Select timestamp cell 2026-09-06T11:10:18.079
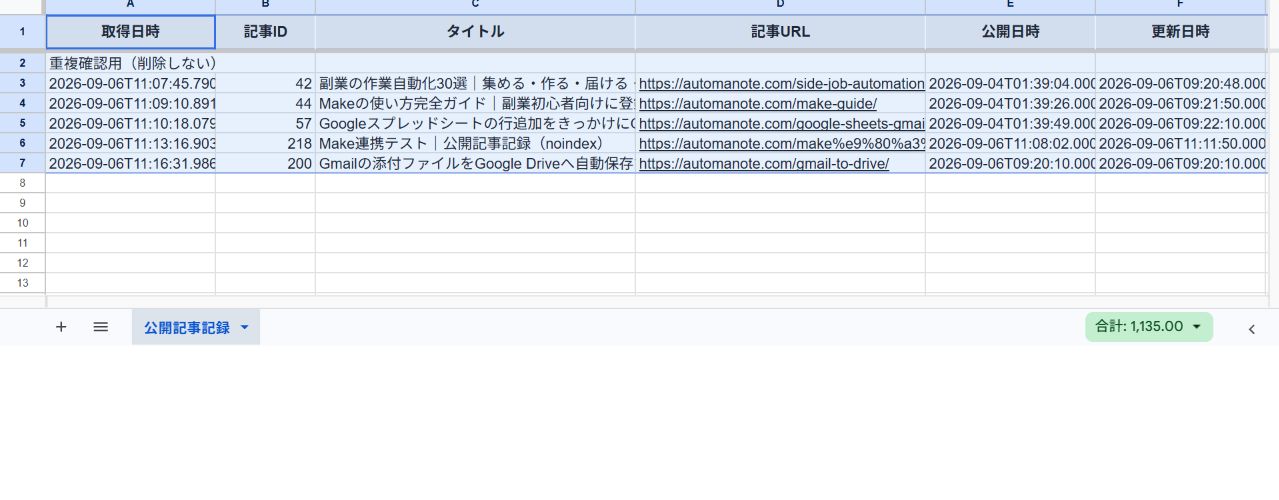The image size is (1279, 500). [x=131, y=124]
